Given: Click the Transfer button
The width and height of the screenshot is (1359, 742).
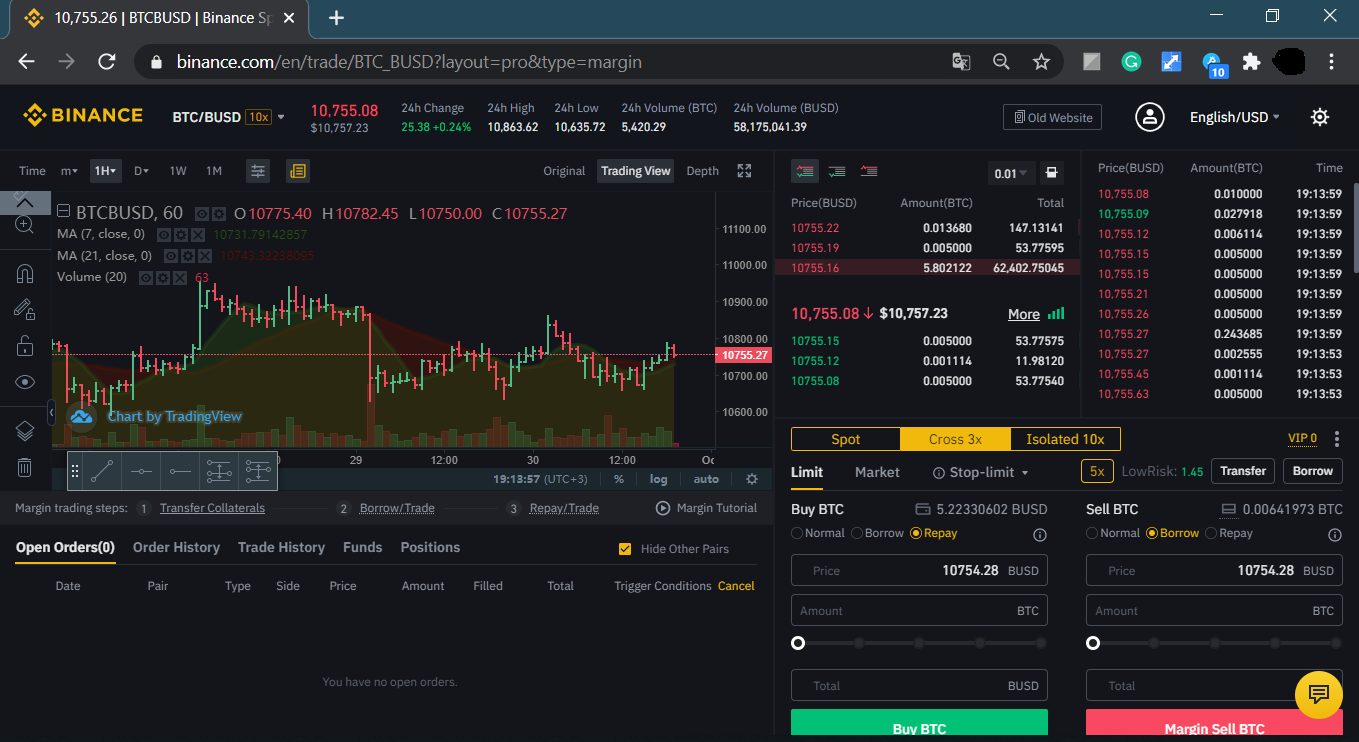Looking at the screenshot, I should tap(1243, 471).
